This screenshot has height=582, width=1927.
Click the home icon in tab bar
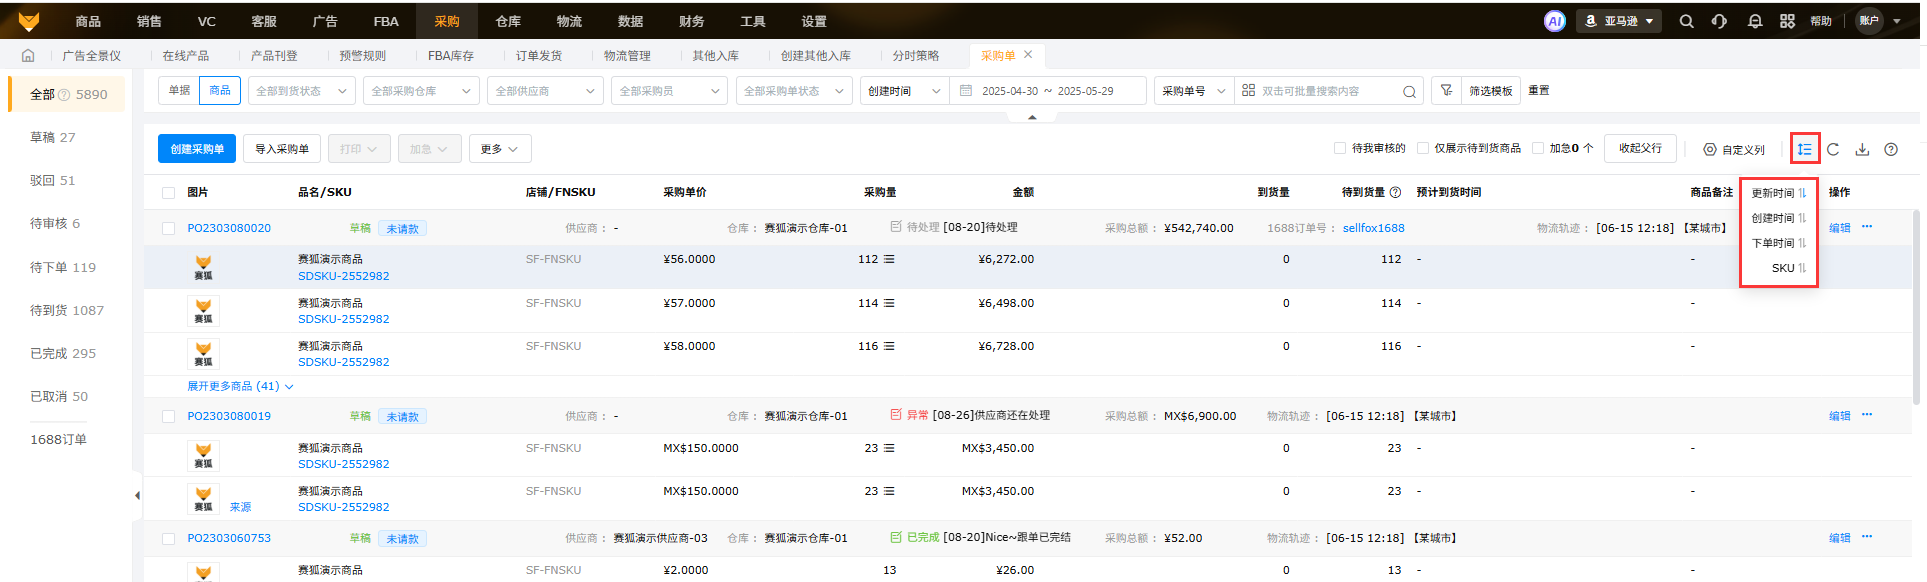[28, 56]
